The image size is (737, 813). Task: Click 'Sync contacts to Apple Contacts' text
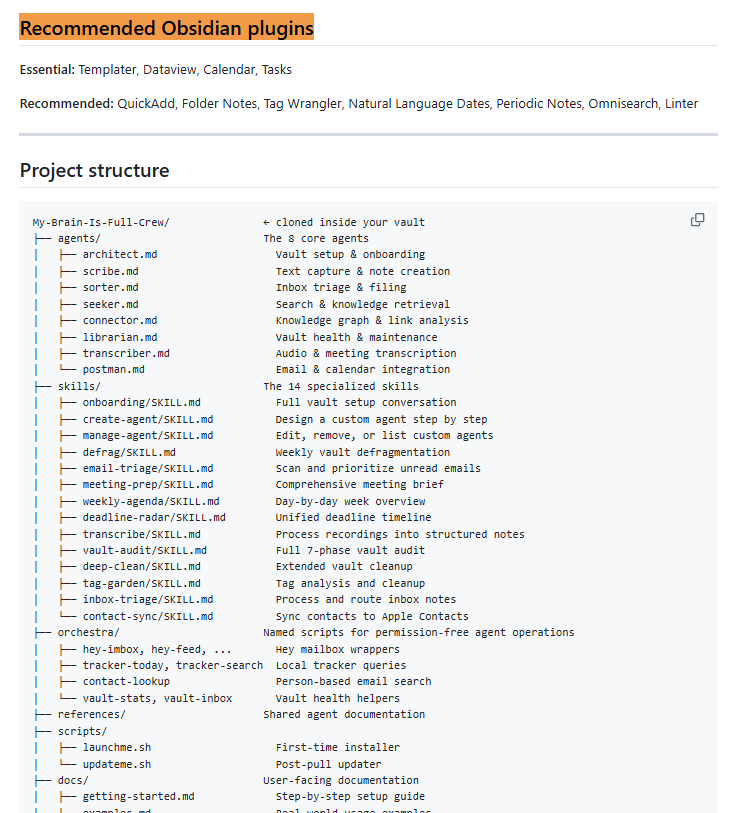point(372,616)
